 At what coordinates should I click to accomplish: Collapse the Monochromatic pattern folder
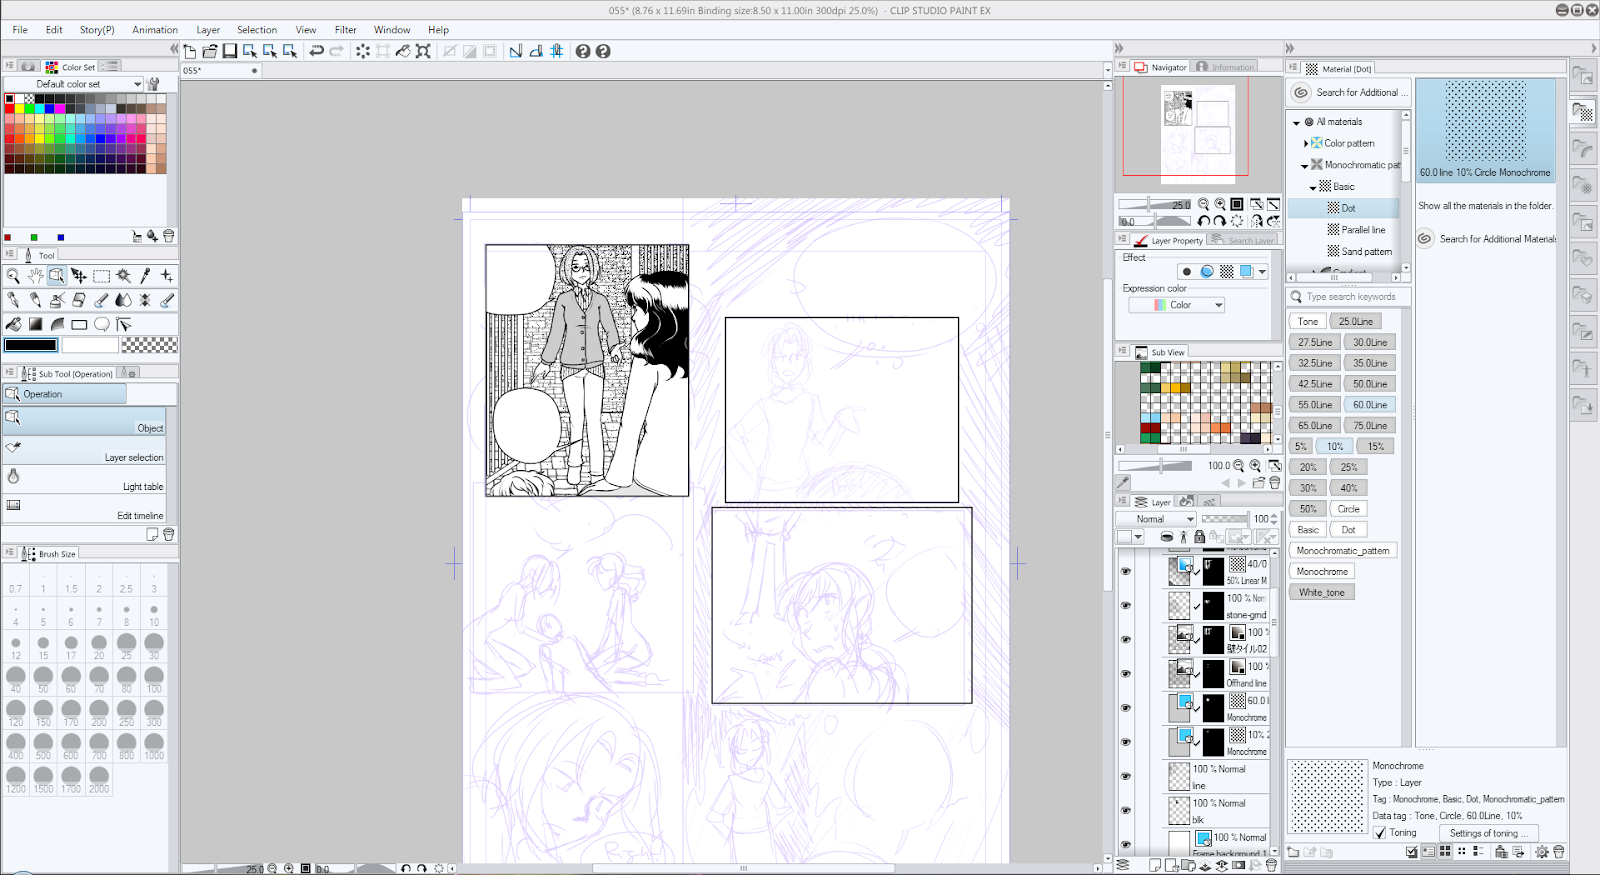1305,166
